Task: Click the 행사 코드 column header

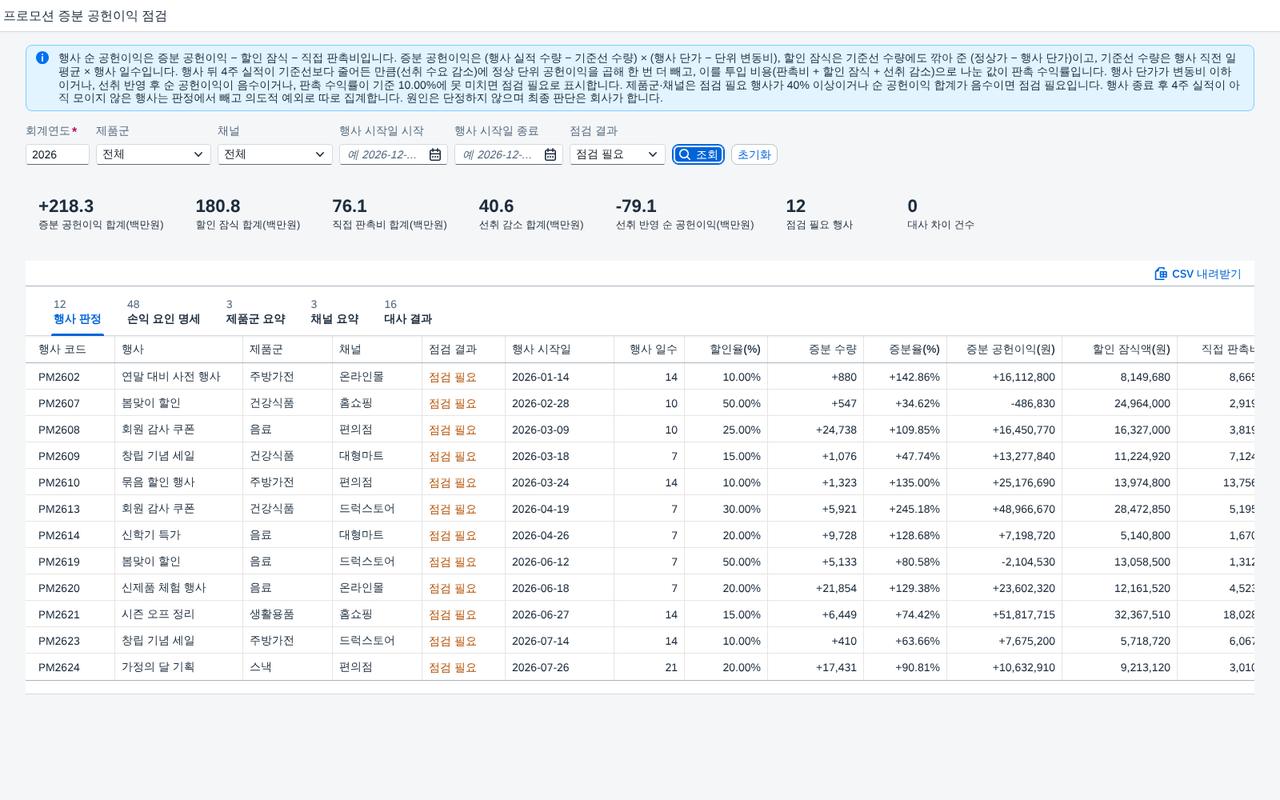Action: coord(62,350)
